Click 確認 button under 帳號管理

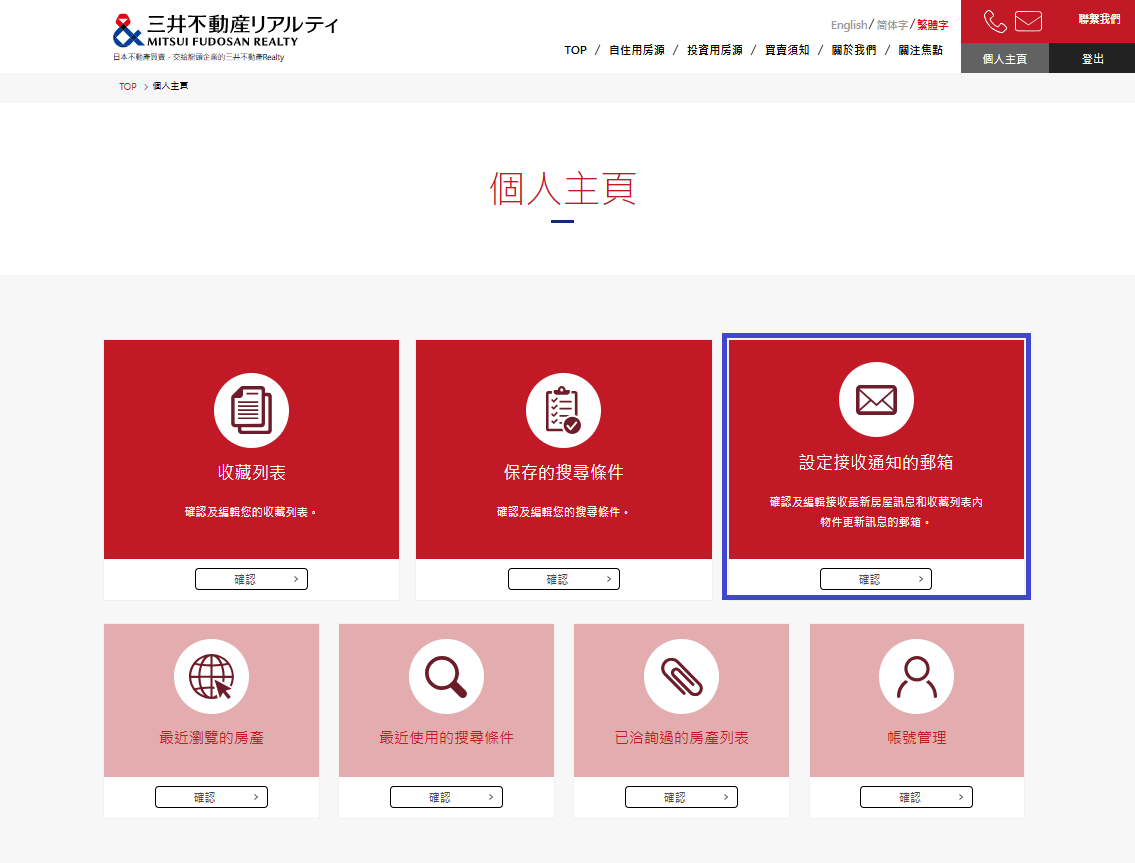click(916, 797)
